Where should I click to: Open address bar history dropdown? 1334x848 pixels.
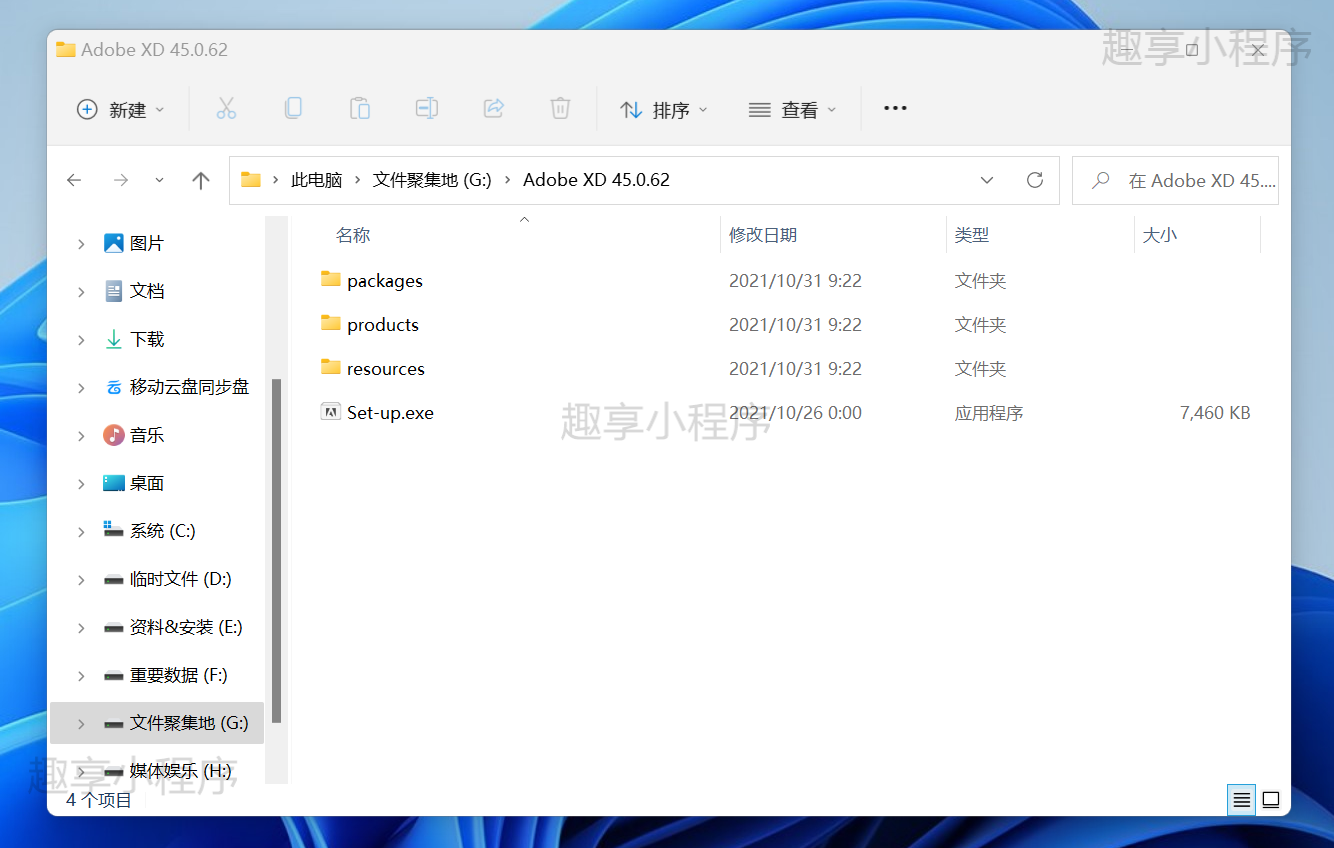tap(987, 180)
